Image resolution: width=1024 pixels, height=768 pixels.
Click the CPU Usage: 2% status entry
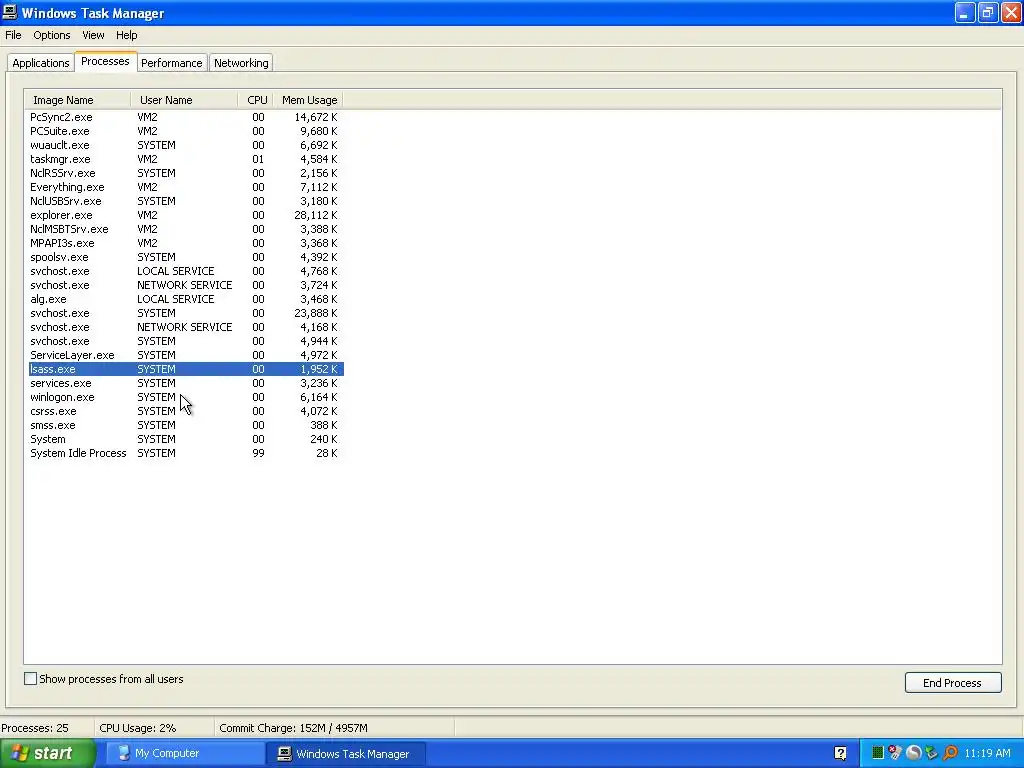pyautogui.click(x=138, y=728)
